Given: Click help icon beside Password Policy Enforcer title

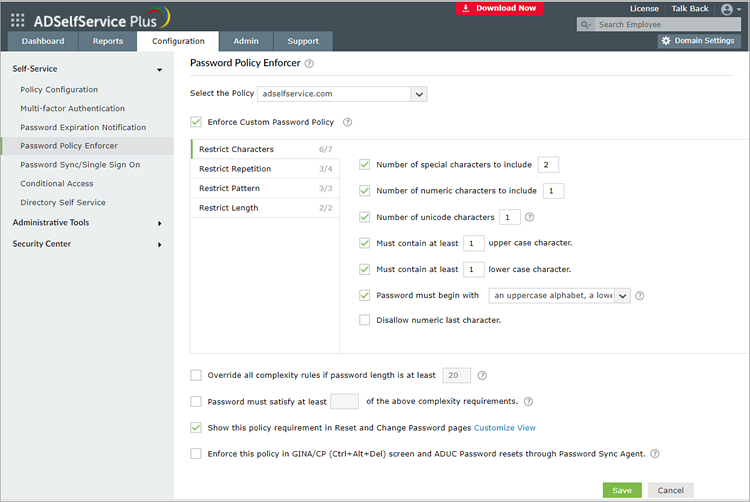Looking at the screenshot, I should (309, 64).
